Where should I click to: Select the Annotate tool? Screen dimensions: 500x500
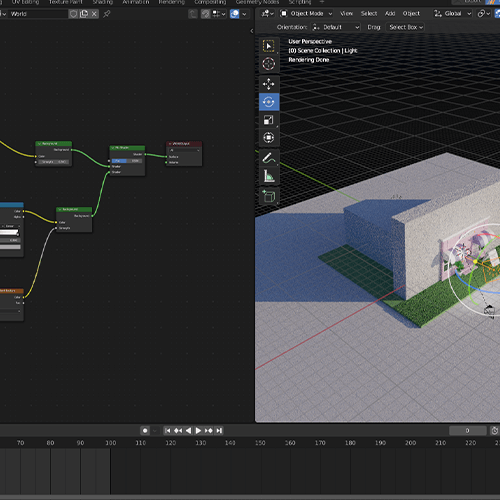click(x=269, y=158)
